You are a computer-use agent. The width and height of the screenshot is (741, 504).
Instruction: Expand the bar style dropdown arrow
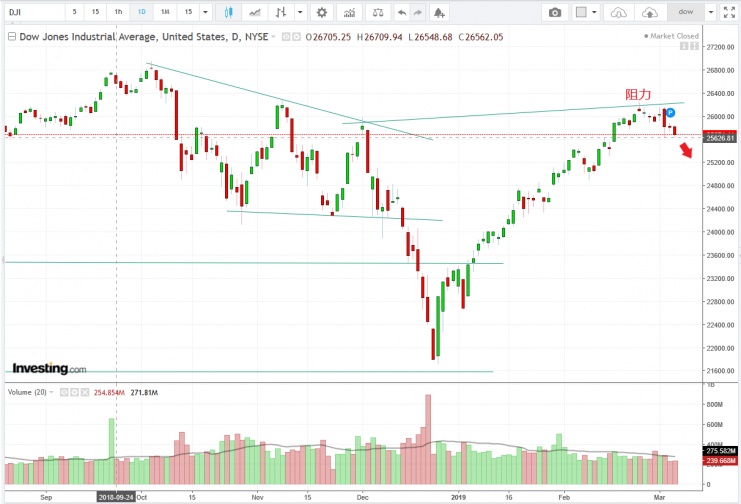[x=300, y=12]
